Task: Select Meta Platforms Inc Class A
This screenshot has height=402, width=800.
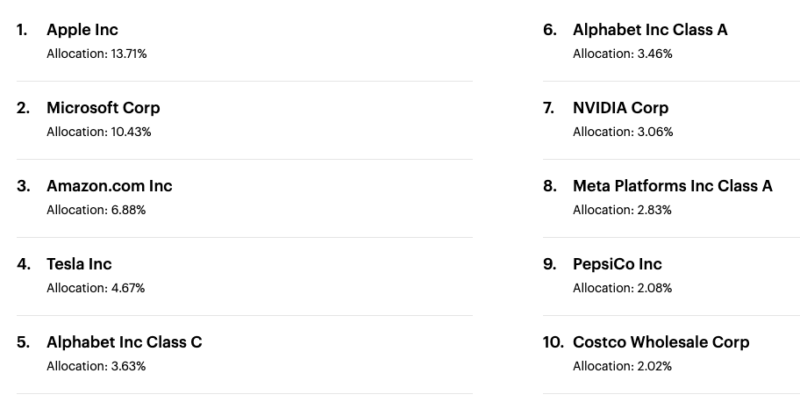Action: 672,186
